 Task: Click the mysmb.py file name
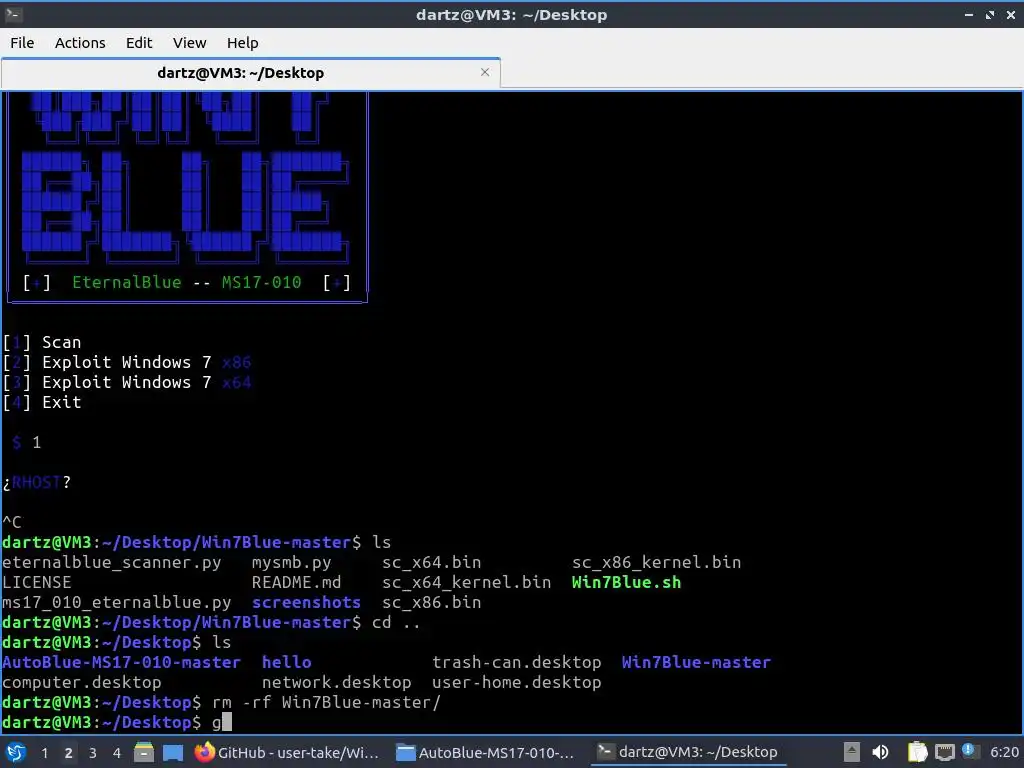tap(291, 562)
